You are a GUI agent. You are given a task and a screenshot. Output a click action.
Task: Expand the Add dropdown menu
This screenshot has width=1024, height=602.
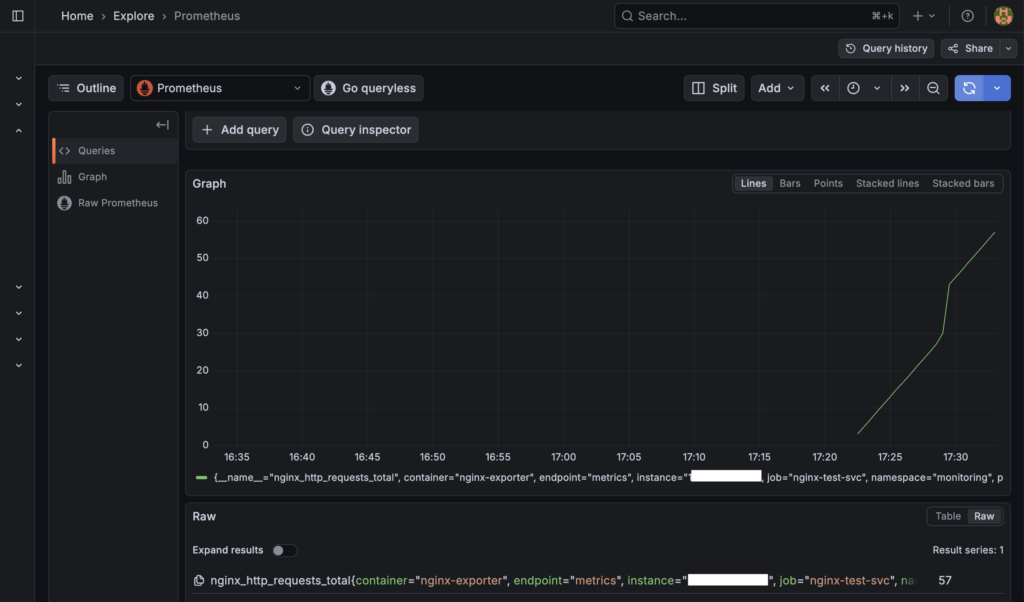pyautogui.click(x=777, y=88)
